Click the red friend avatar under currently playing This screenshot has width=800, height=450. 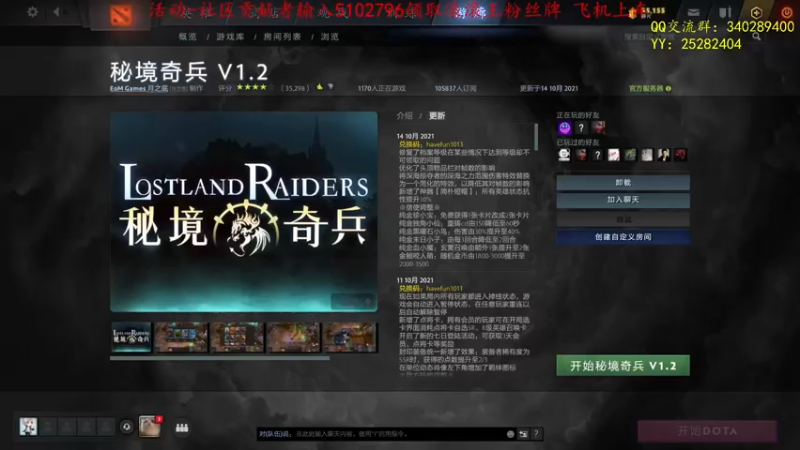pyautogui.click(x=598, y=128)
